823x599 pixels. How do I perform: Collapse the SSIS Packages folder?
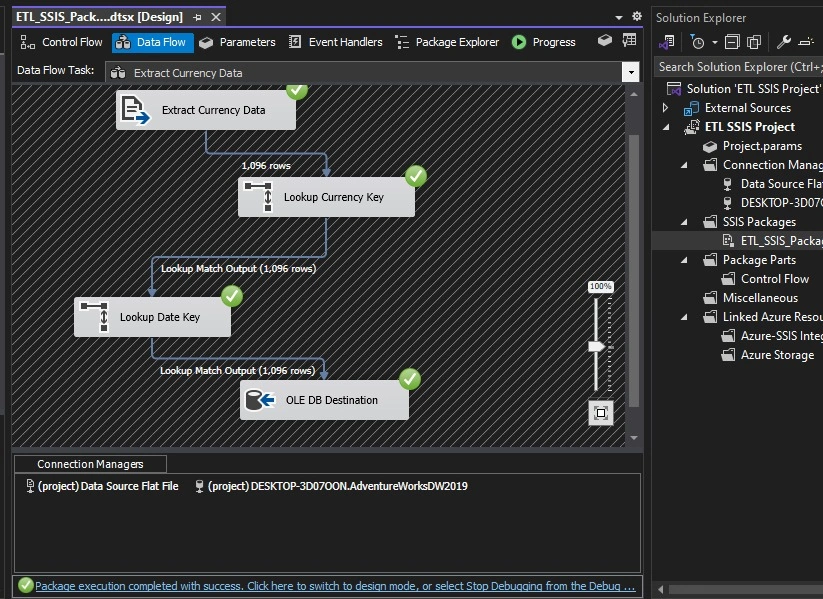point(684,222)
